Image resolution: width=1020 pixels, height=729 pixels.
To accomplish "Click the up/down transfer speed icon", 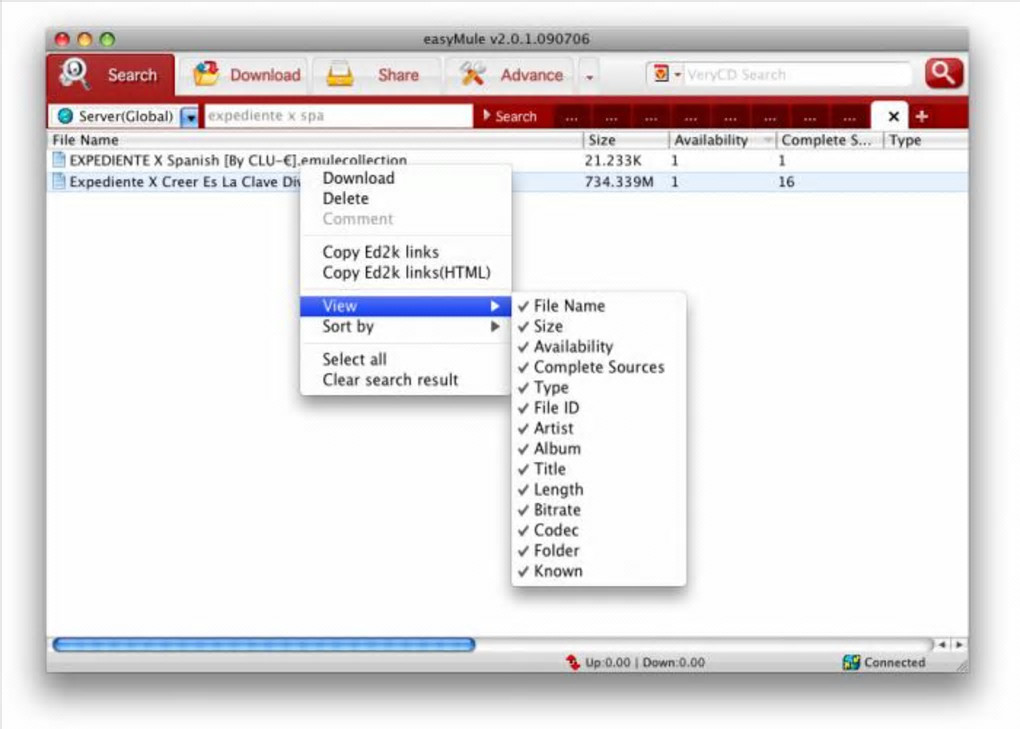I will coord(572,662).
